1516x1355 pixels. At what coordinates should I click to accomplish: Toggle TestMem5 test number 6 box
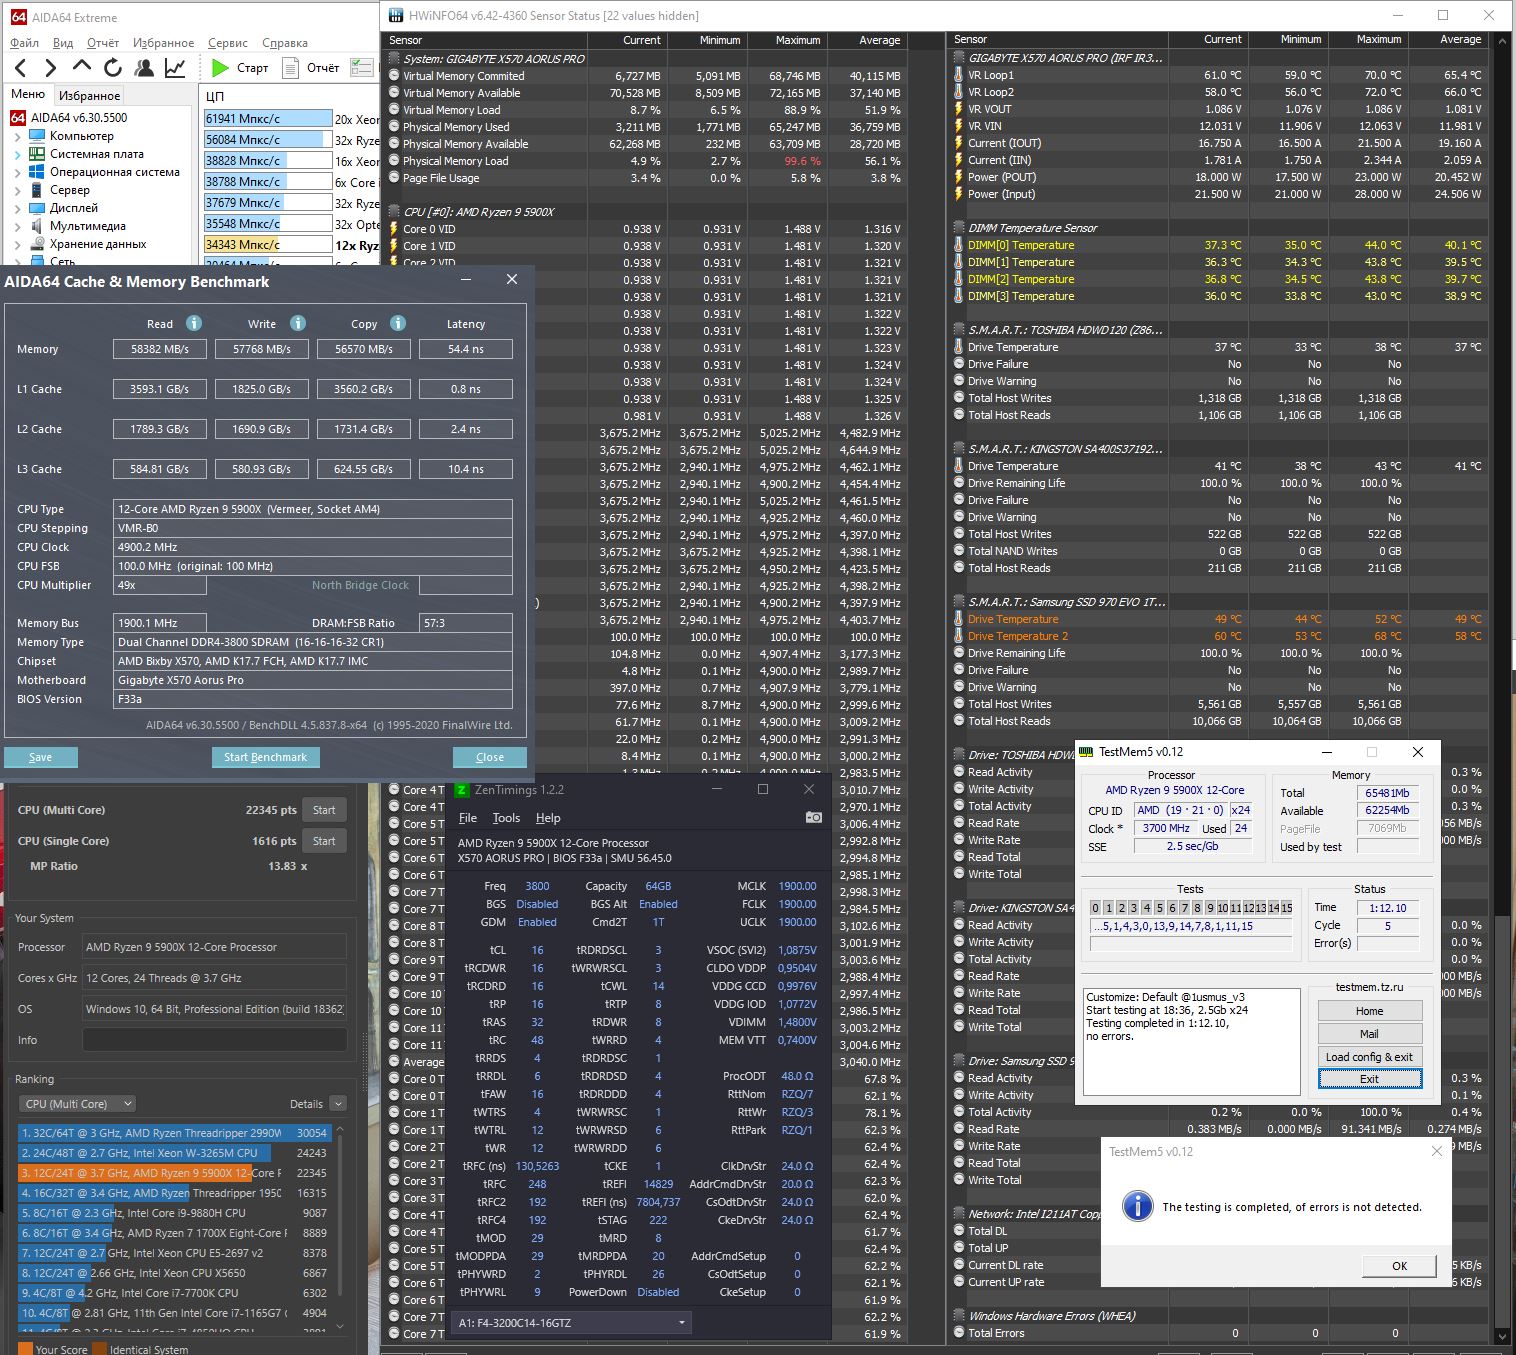click(1172, 908)
